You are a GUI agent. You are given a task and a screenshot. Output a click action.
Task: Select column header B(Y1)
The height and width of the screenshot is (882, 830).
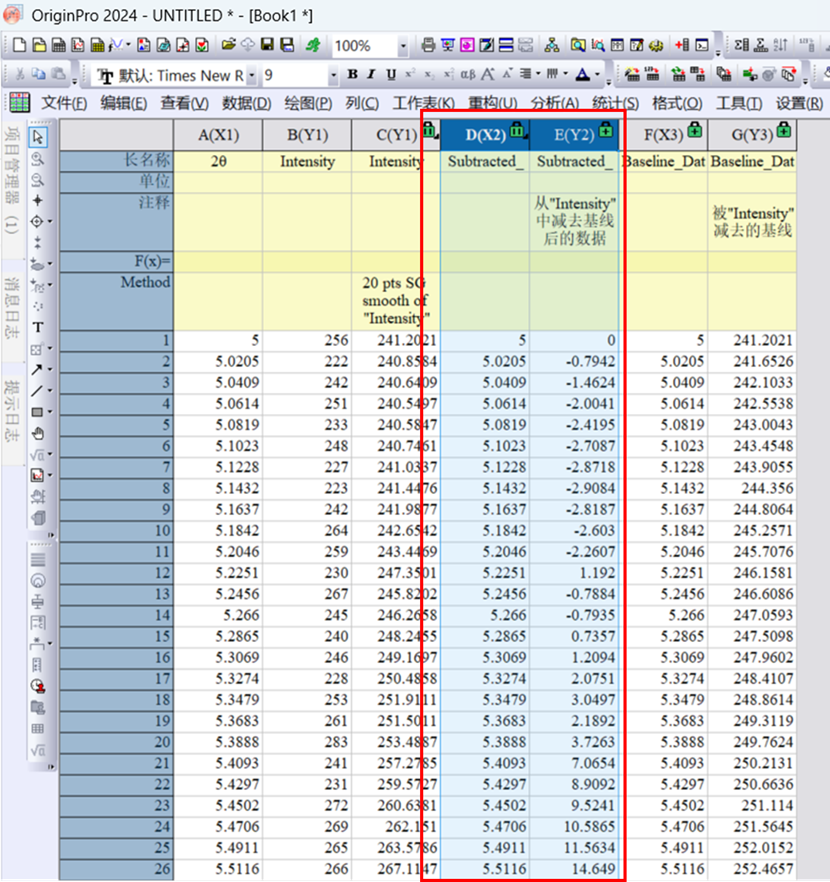click(x=307, y=135)
